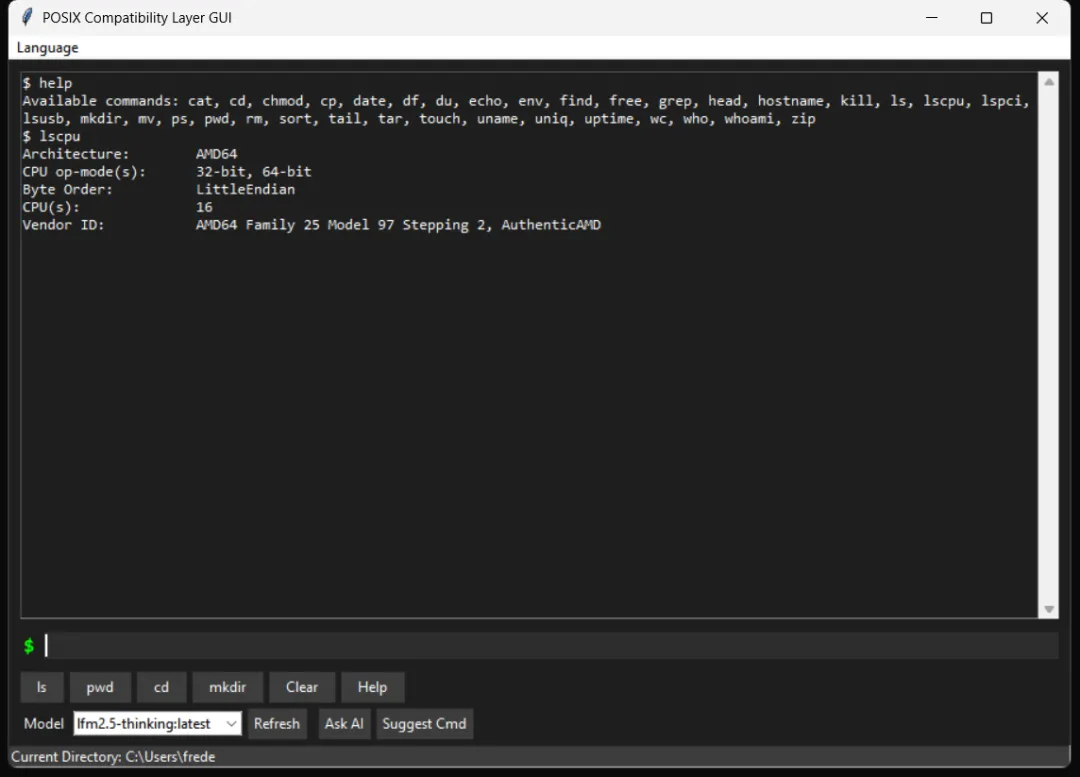Click the 'CPU op-mode(s):' label
The height and width of the screenshot is (777, 1080).
(84, 172)
